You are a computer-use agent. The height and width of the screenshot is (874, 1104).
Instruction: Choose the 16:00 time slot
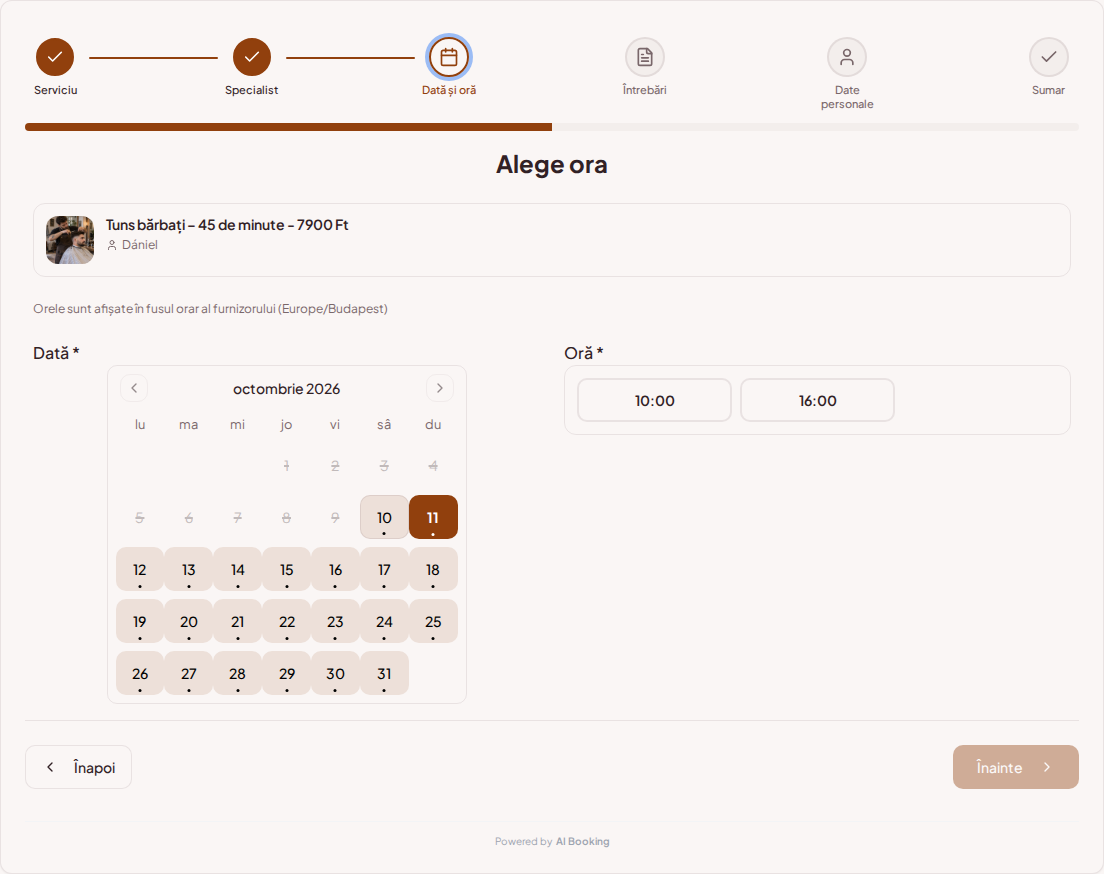coord(817,400)
